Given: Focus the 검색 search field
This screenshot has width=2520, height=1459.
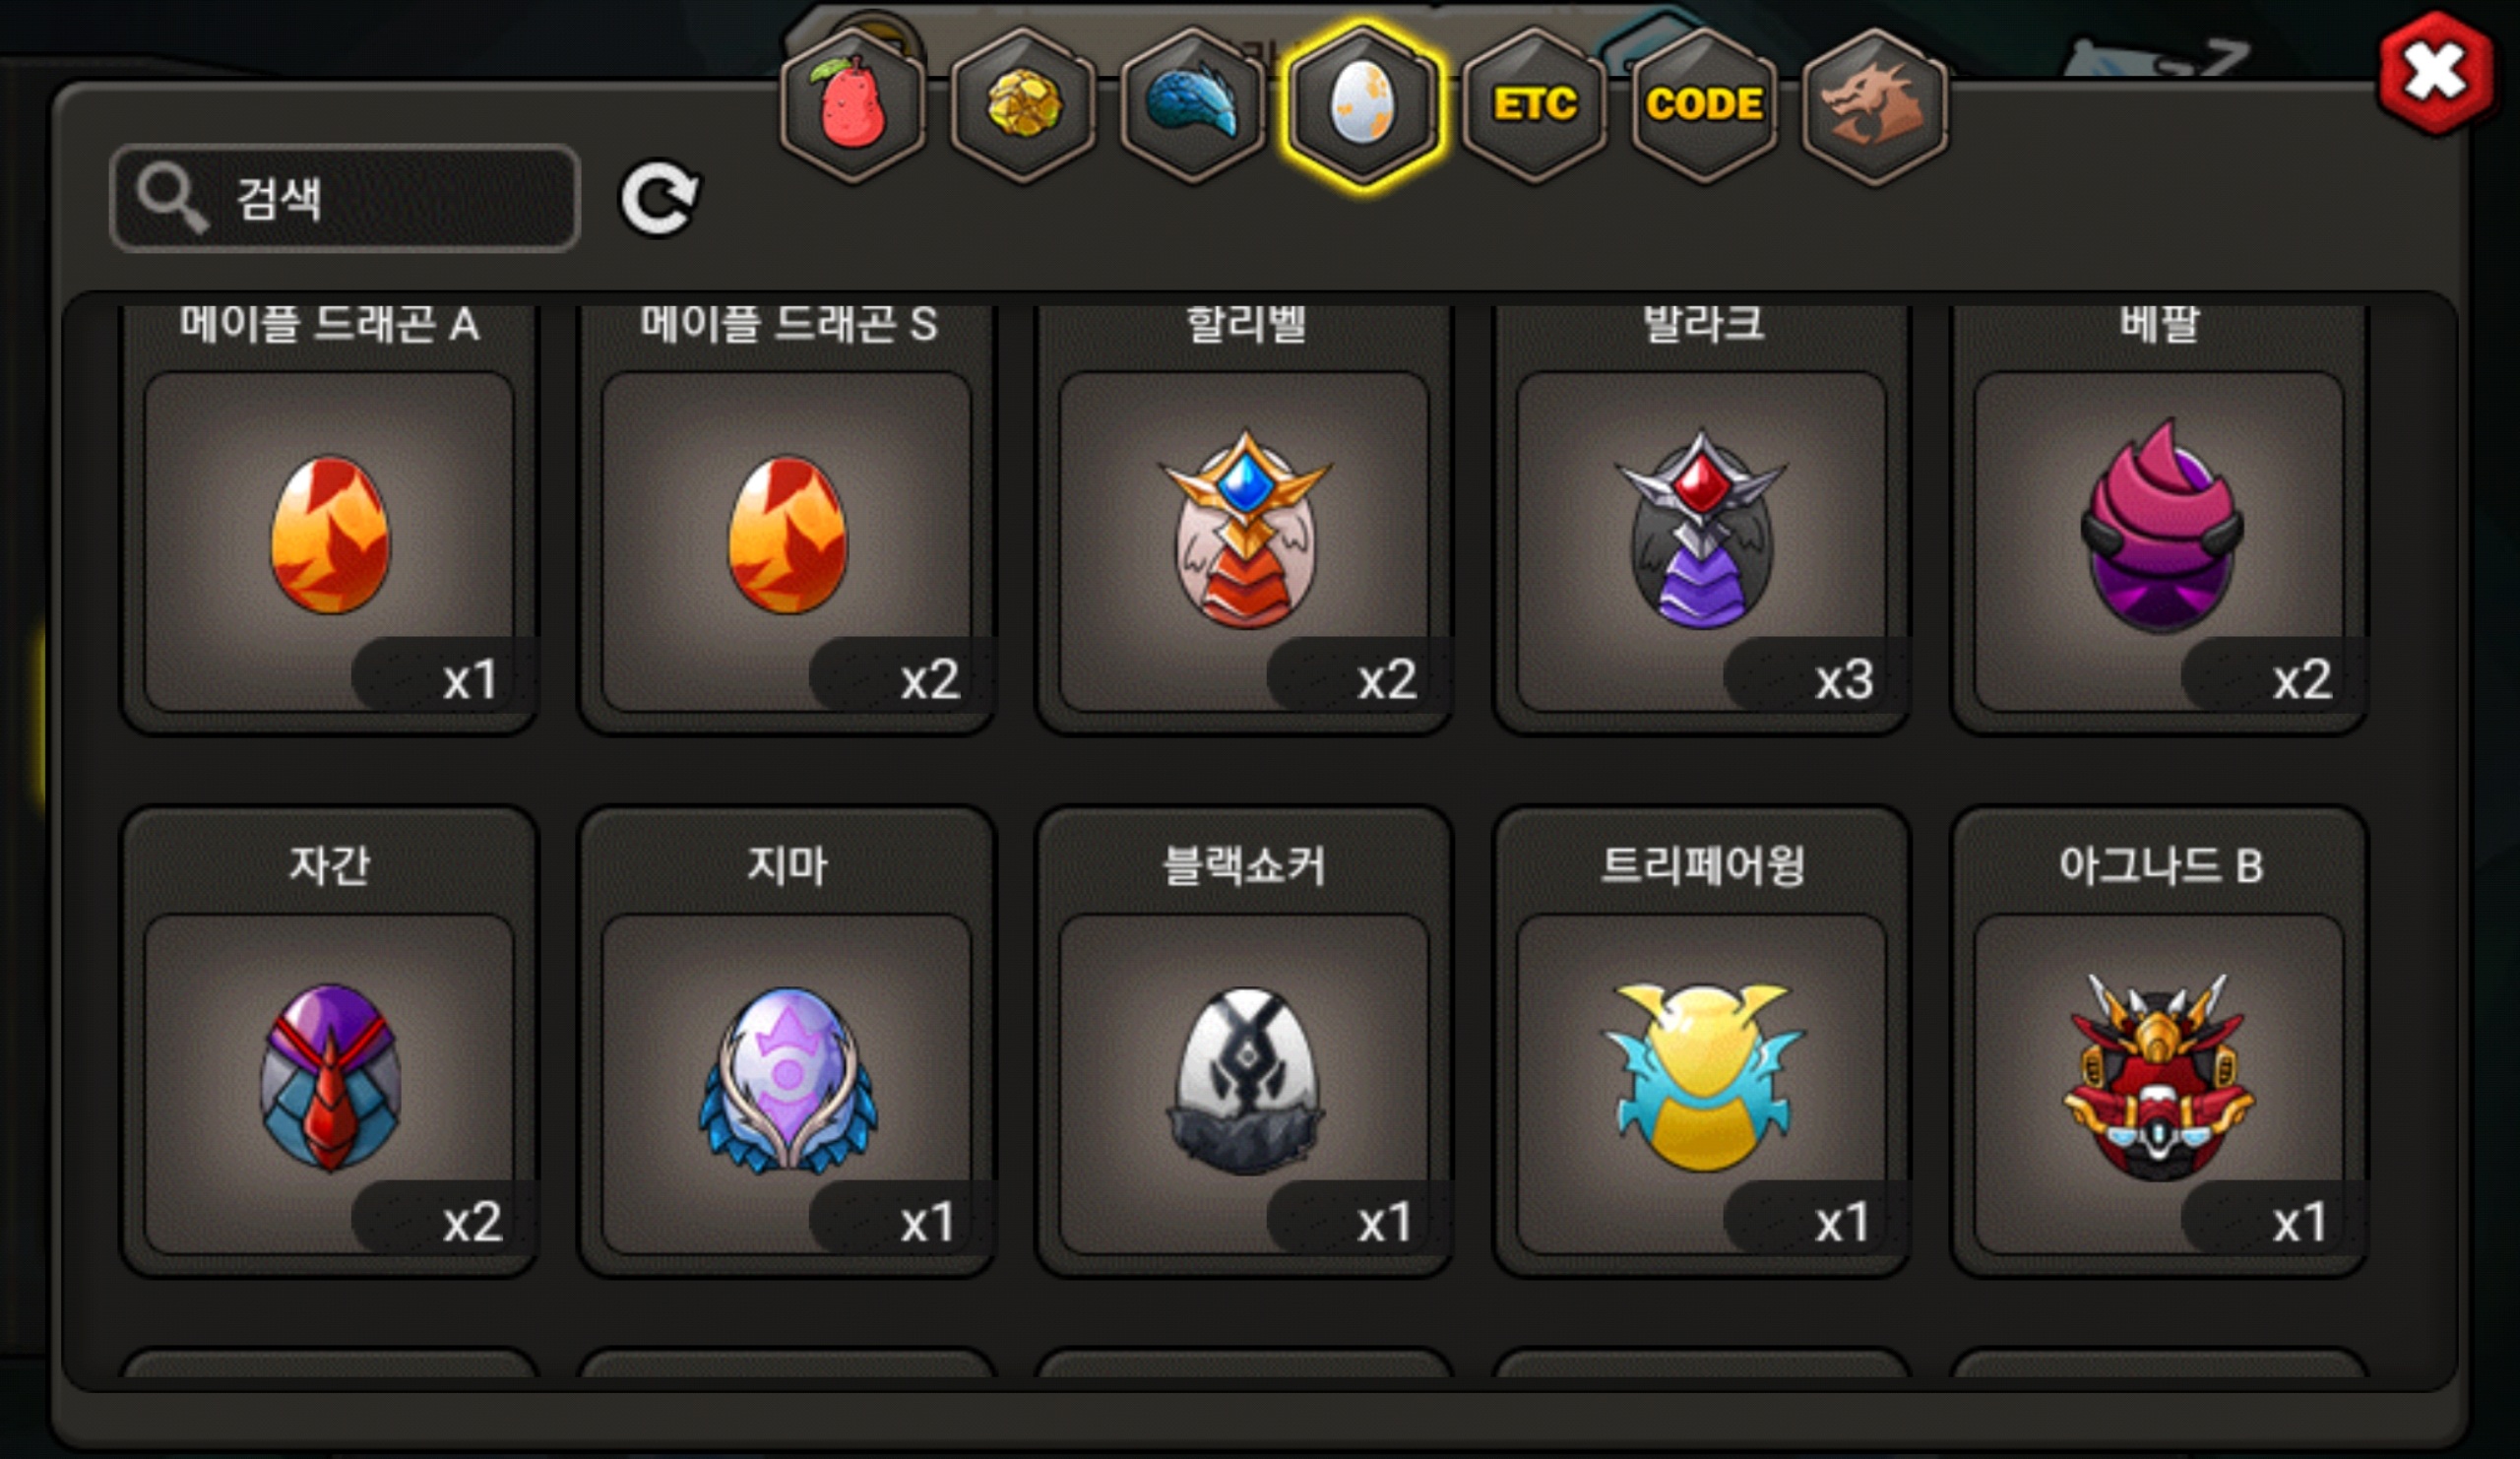Looking at the screenshot, I should pyautogui.click(x=345, y=198).
